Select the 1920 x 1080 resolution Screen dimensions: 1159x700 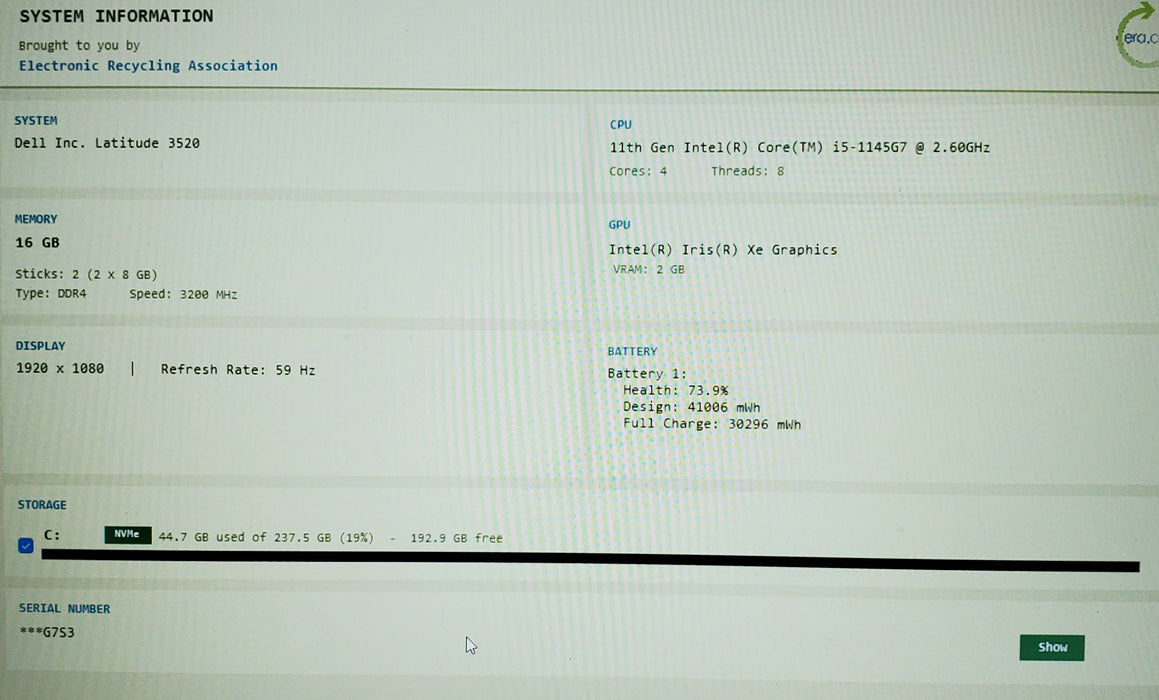click(60, 368)
